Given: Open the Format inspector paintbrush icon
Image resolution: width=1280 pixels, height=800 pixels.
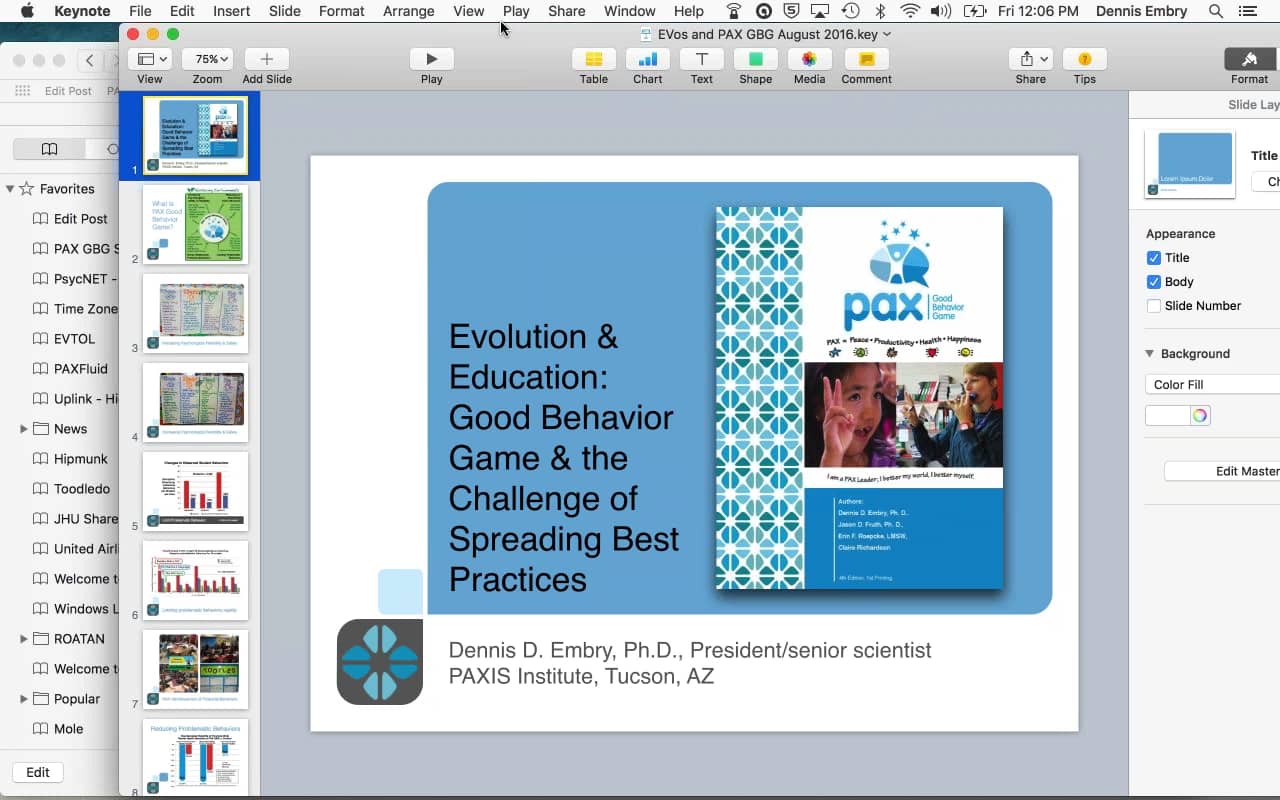Looking at the screenshot, I should coord(1250,59).
